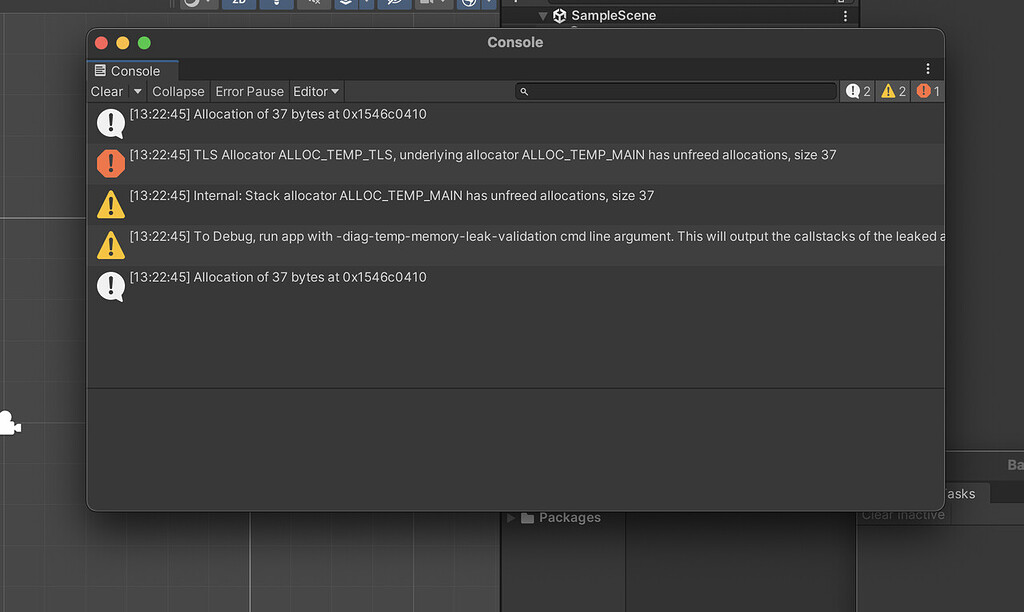The height and width of the screenshot is (612, 1024).
Task: Click the gizmos globe icon in the toolbar
Action: coord(469,3)
